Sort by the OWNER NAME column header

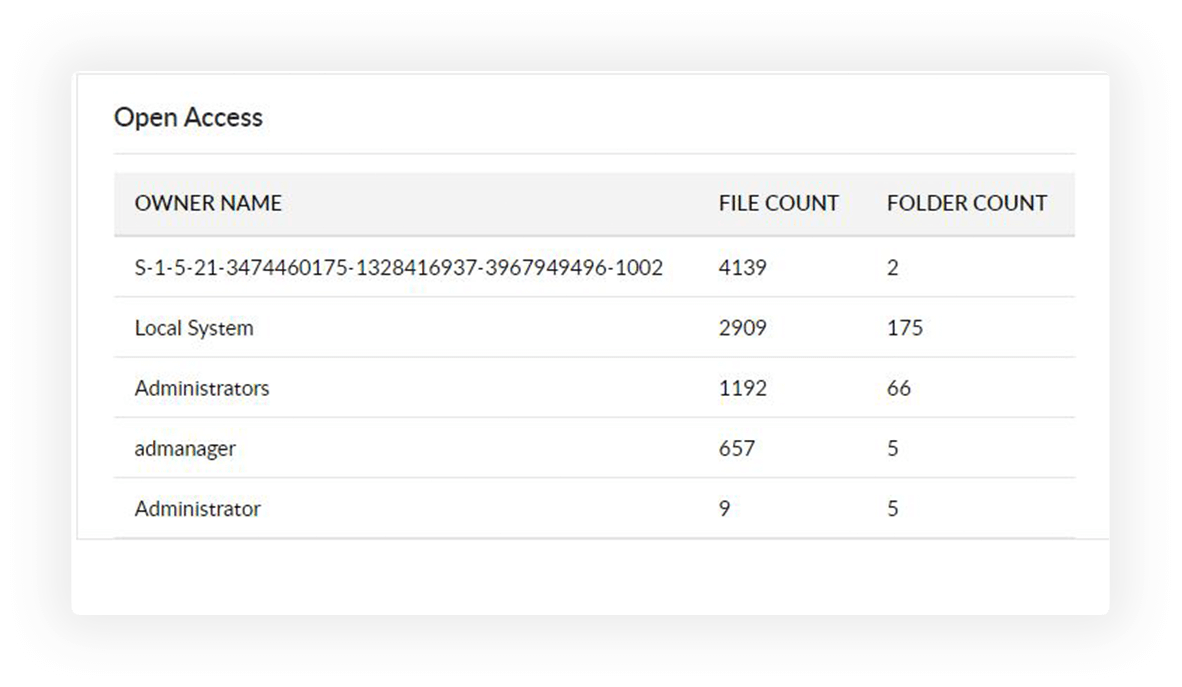[208, 203]
